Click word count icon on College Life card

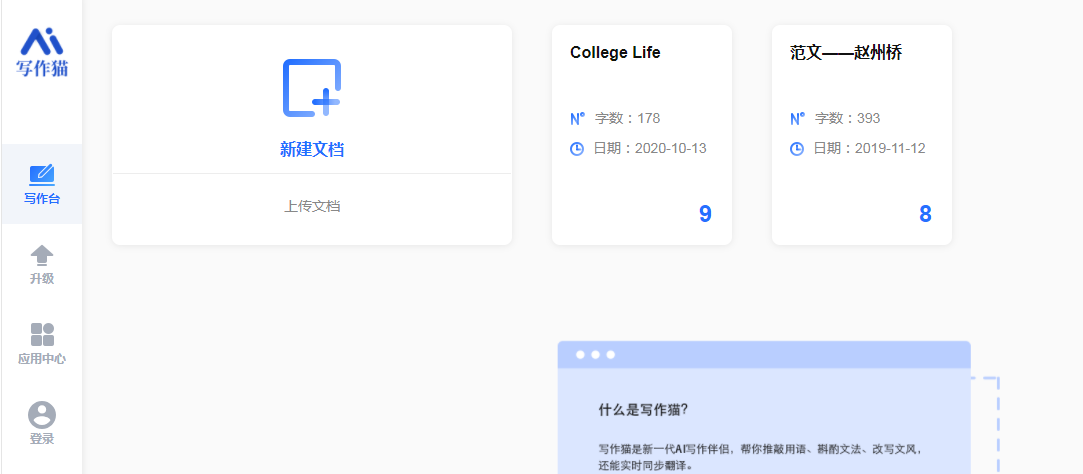point(577,119)
